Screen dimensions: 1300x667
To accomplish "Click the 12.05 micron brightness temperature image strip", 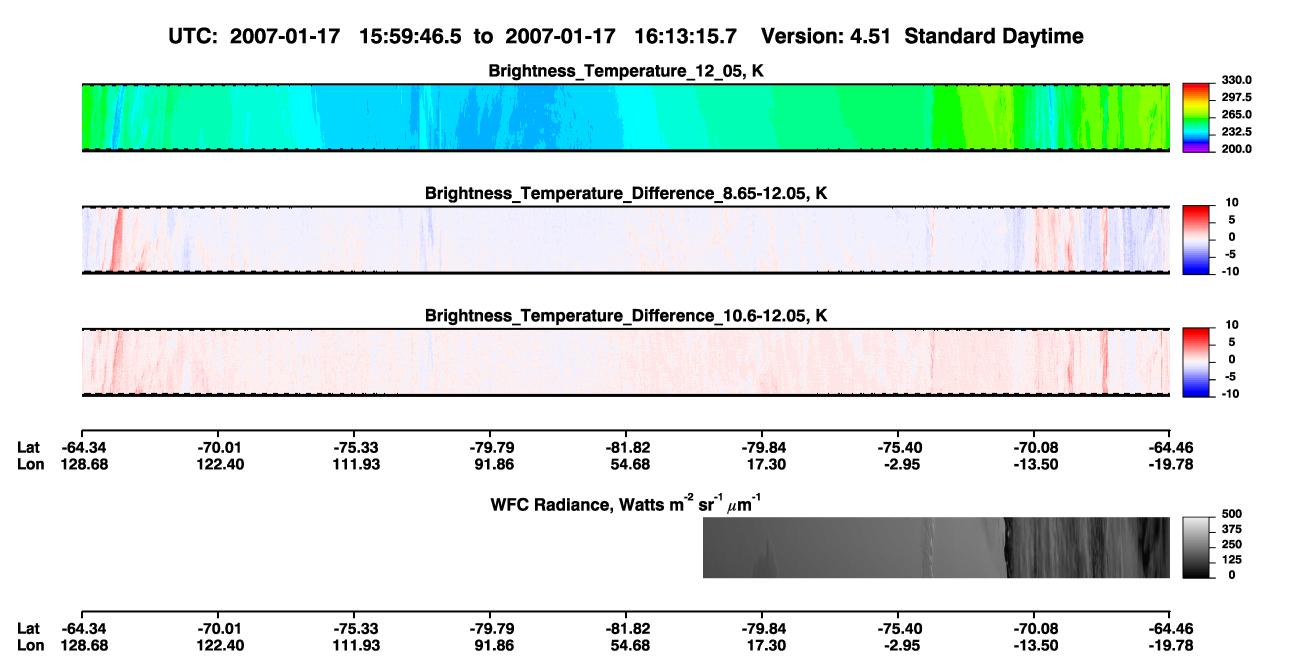I will [625, 117].
